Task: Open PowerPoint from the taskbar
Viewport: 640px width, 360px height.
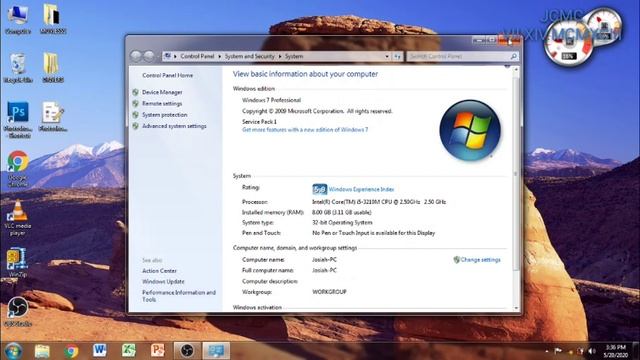Action: click(158, 351)
